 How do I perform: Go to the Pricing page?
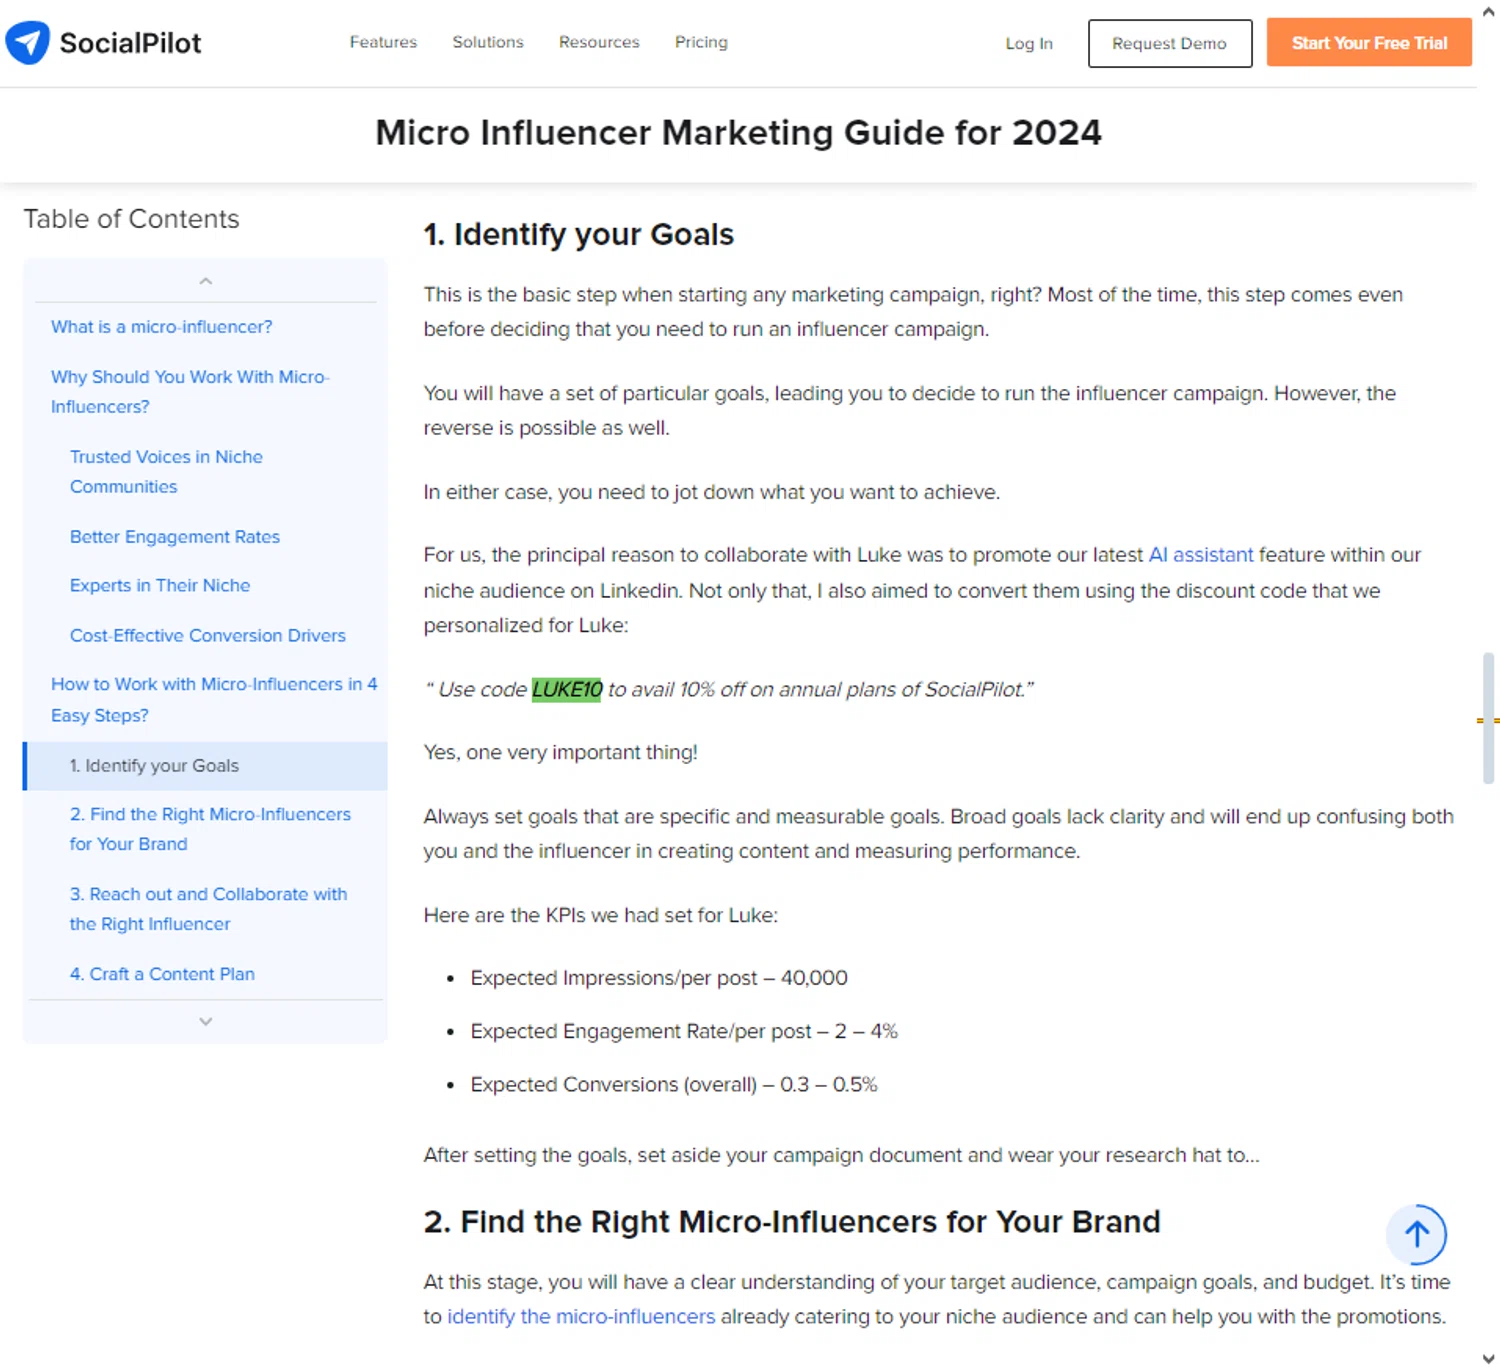tap(701, 42)
